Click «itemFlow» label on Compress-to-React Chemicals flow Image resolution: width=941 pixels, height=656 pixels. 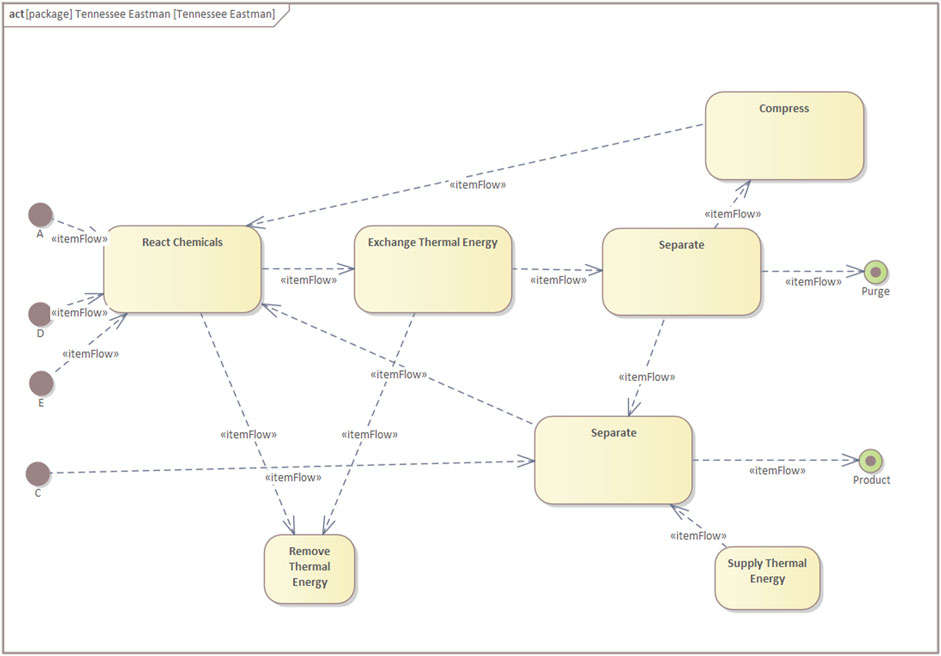[478, 185]
